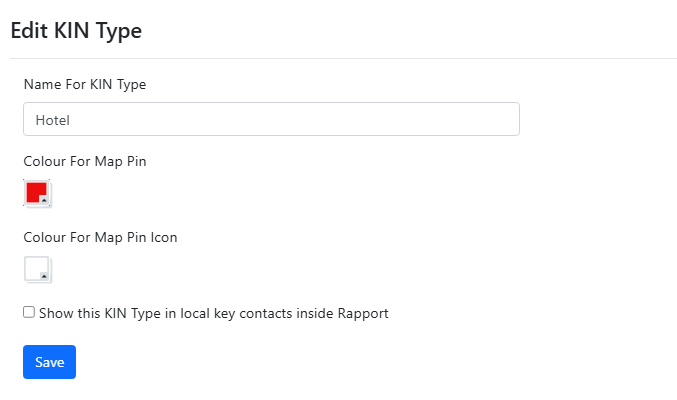The height and width of the screenshot is (400, 677).
Task: Select the red fill of the pin colour
Action: 35,190
